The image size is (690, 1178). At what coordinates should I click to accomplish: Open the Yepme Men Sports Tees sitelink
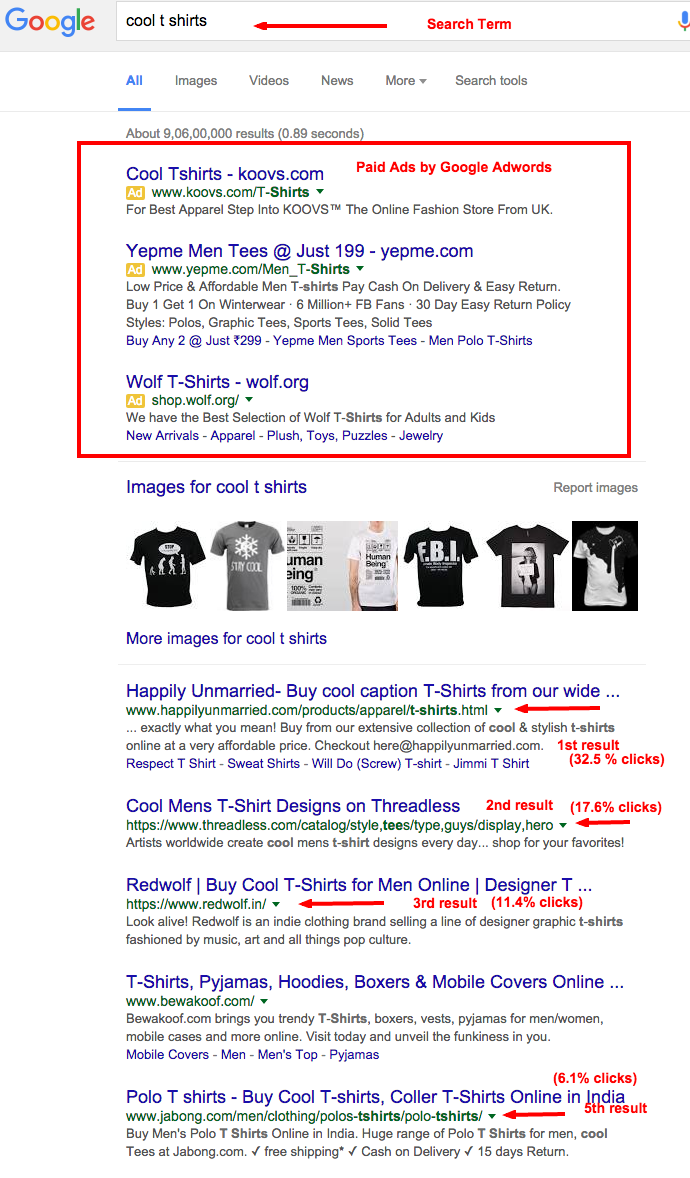click(x=345, y=340)
